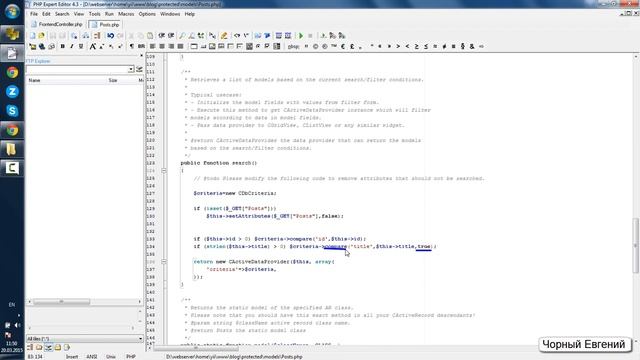Click the FTP connect icon beside combo box
This screenshot has width=640, height=360.
pyautogui.click(x=140, y=69)
